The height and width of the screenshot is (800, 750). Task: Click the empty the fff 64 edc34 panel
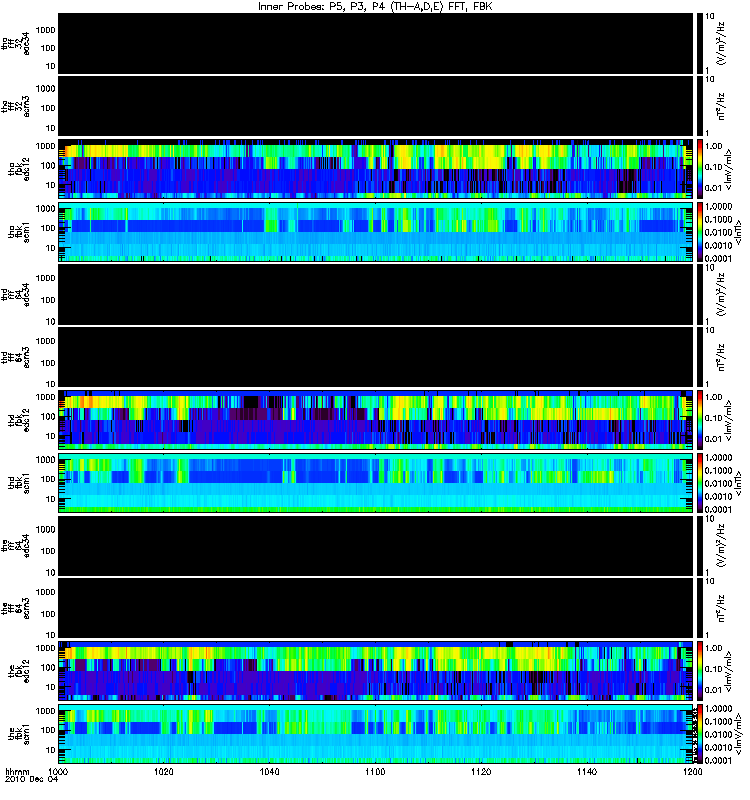coord(376,545)
